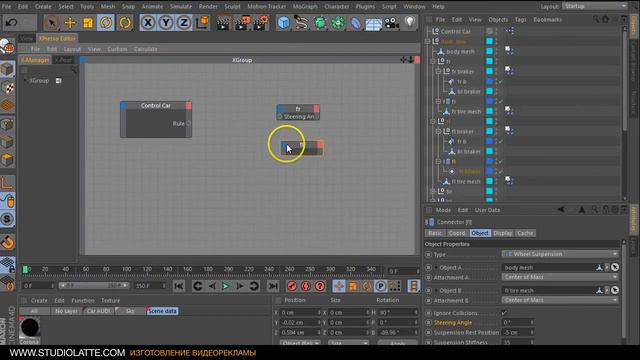This screenshot has height=360, width=640.
Task: Select the Scale tool
Action: click(x=88, y=22)
